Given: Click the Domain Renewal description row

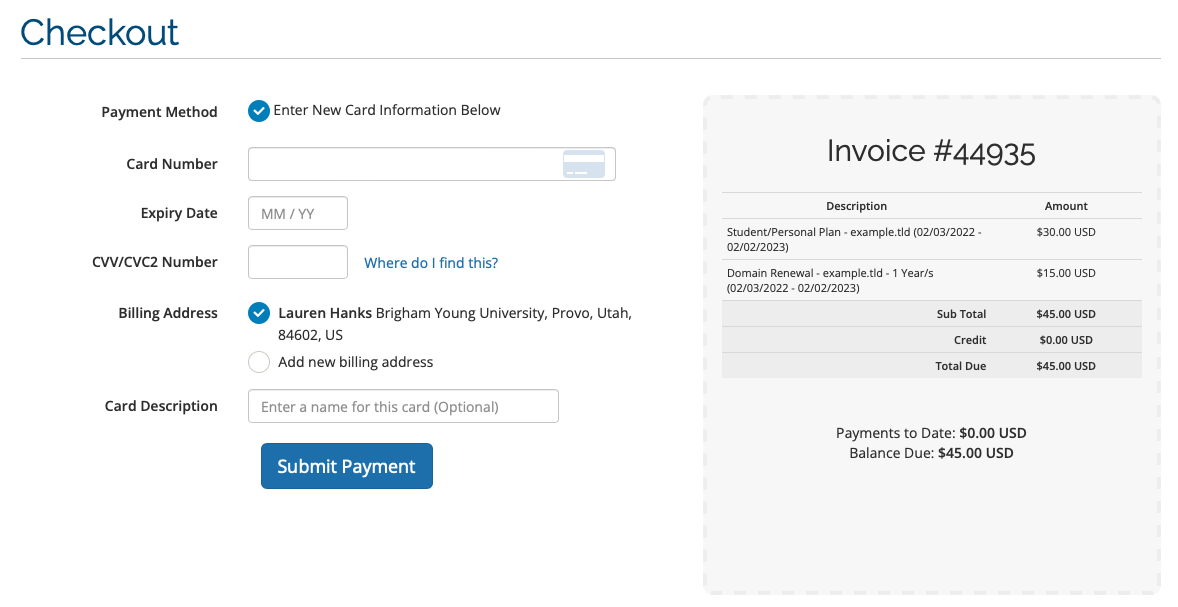Looking at the screenshot, I should 932,280.
